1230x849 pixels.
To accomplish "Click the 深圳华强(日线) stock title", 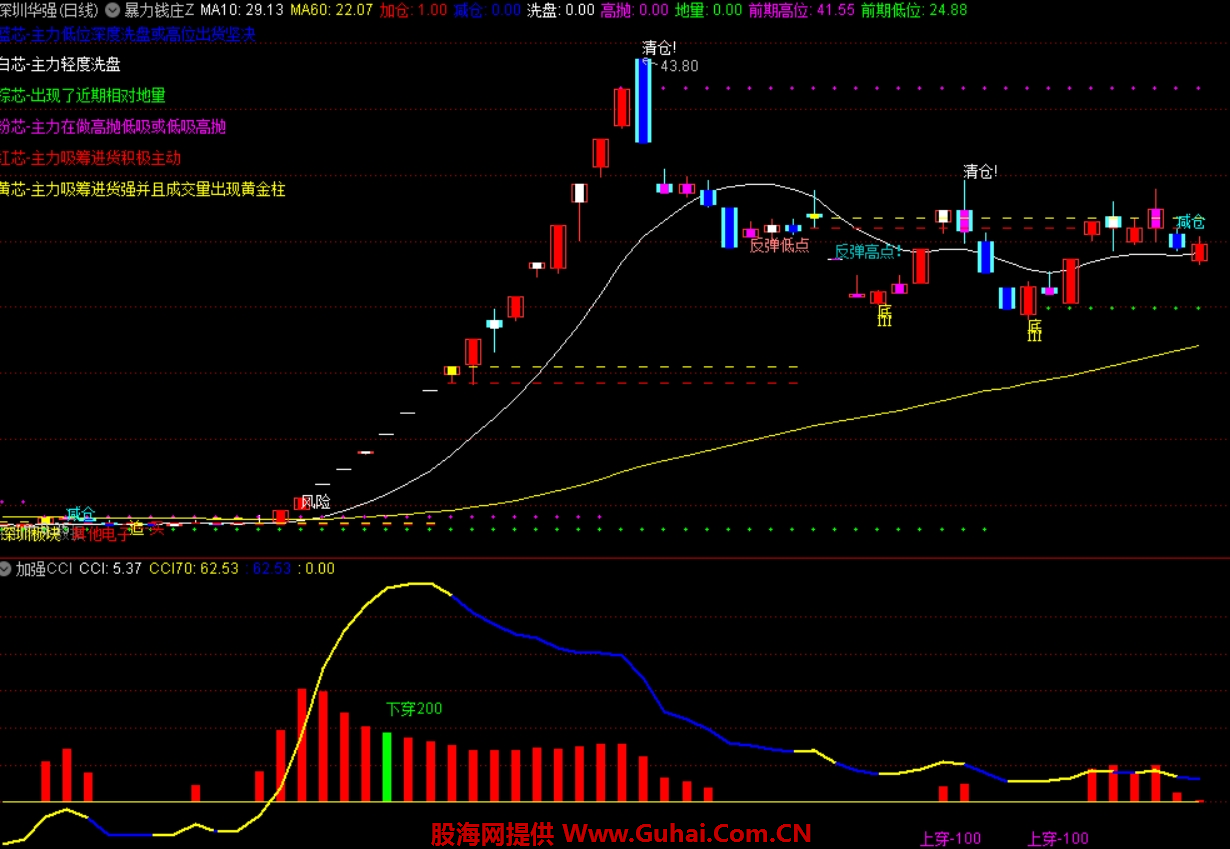I will [49, 10].
